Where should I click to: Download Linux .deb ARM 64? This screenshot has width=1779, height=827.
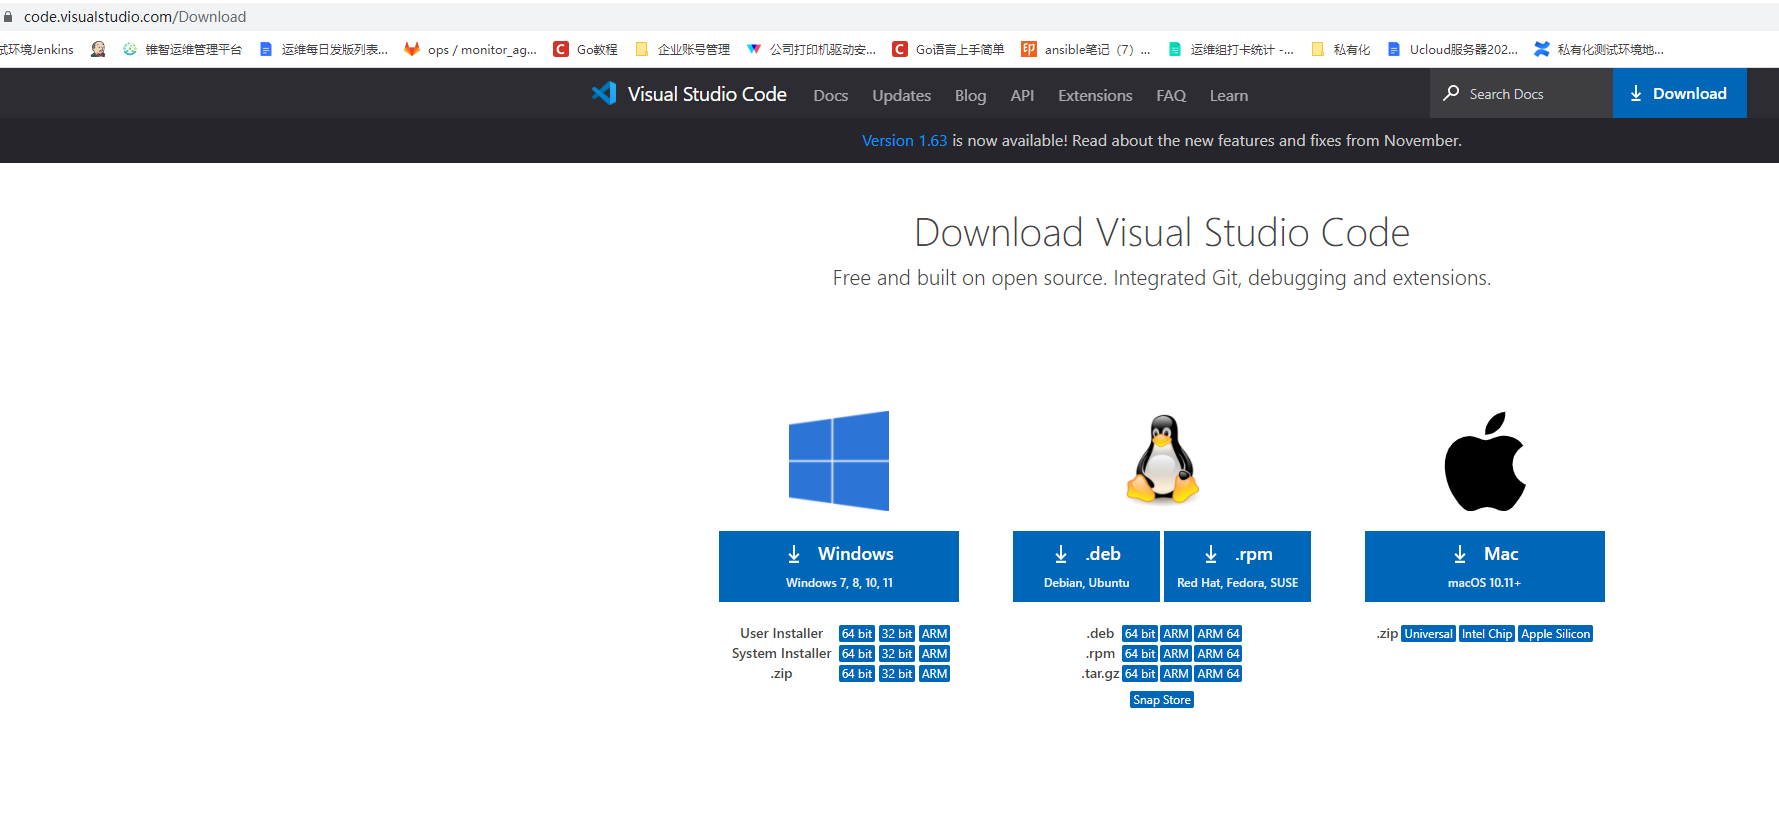(x=1218, y=634)
